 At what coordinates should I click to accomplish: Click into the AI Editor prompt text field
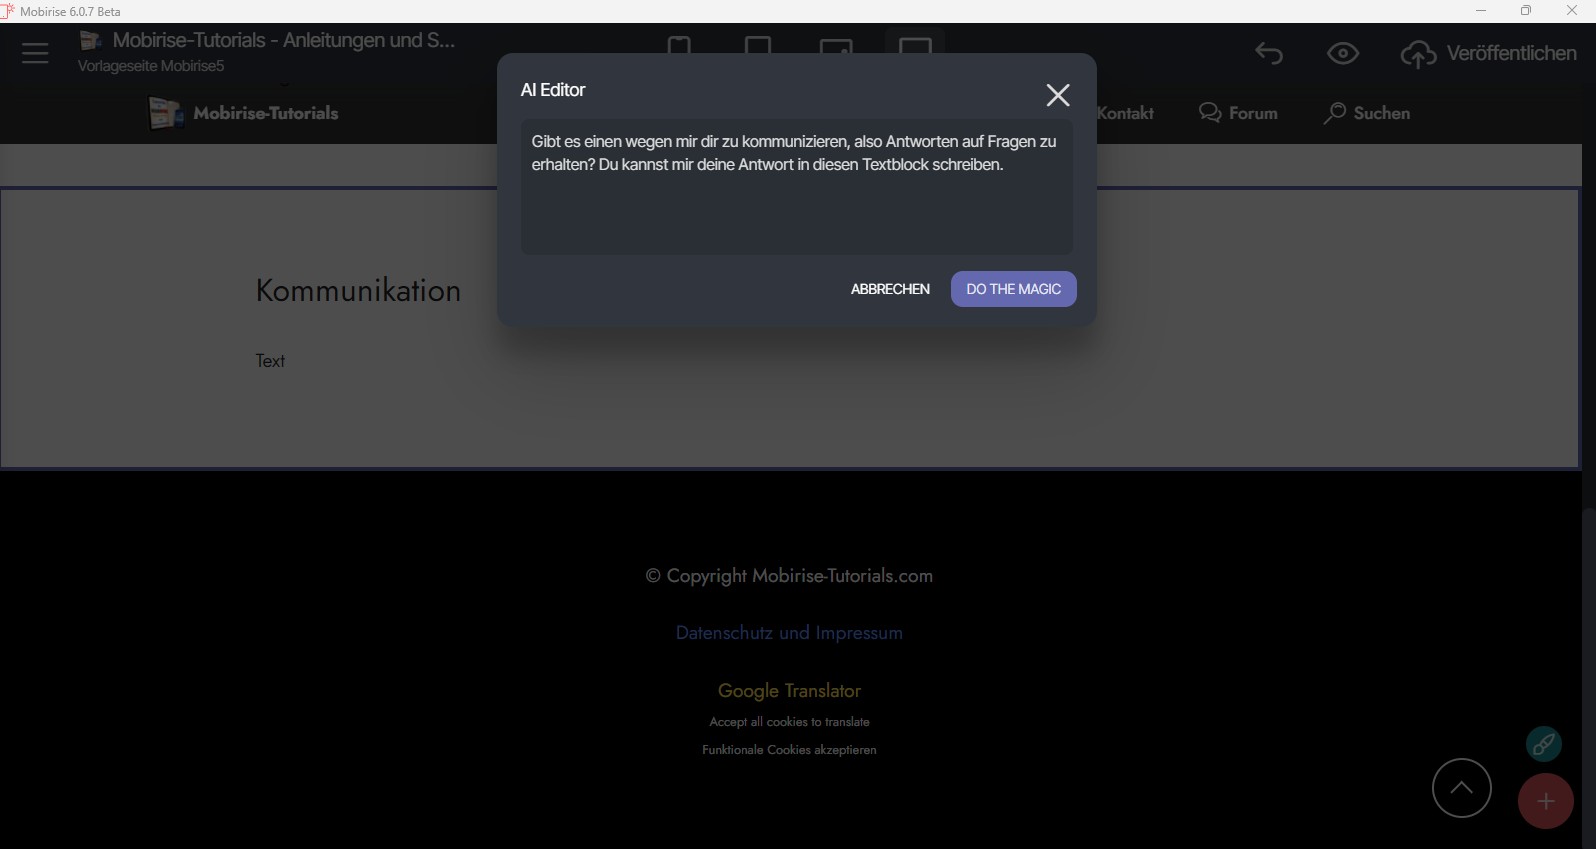click(796, 187)
